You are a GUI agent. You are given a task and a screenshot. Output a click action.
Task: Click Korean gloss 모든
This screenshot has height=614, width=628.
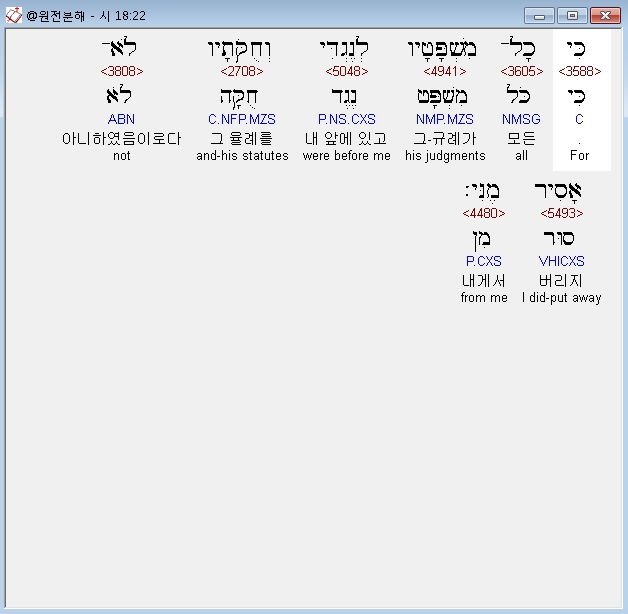click(x=521, y=139)
